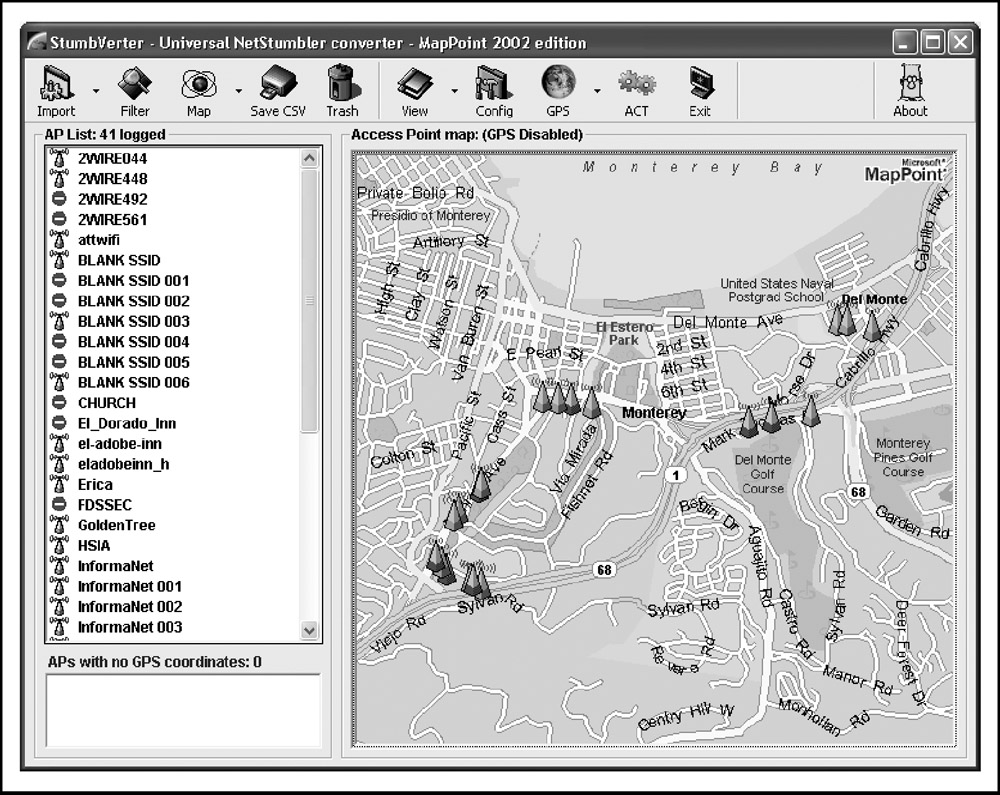Select FDSSEC in the AP list
Screen dimensions: 1000x795
(105, 505)
